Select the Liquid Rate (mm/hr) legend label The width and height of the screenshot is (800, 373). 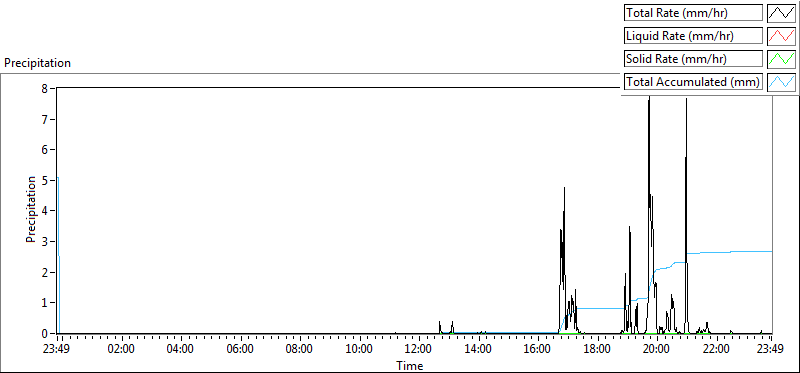pos(693,36)
